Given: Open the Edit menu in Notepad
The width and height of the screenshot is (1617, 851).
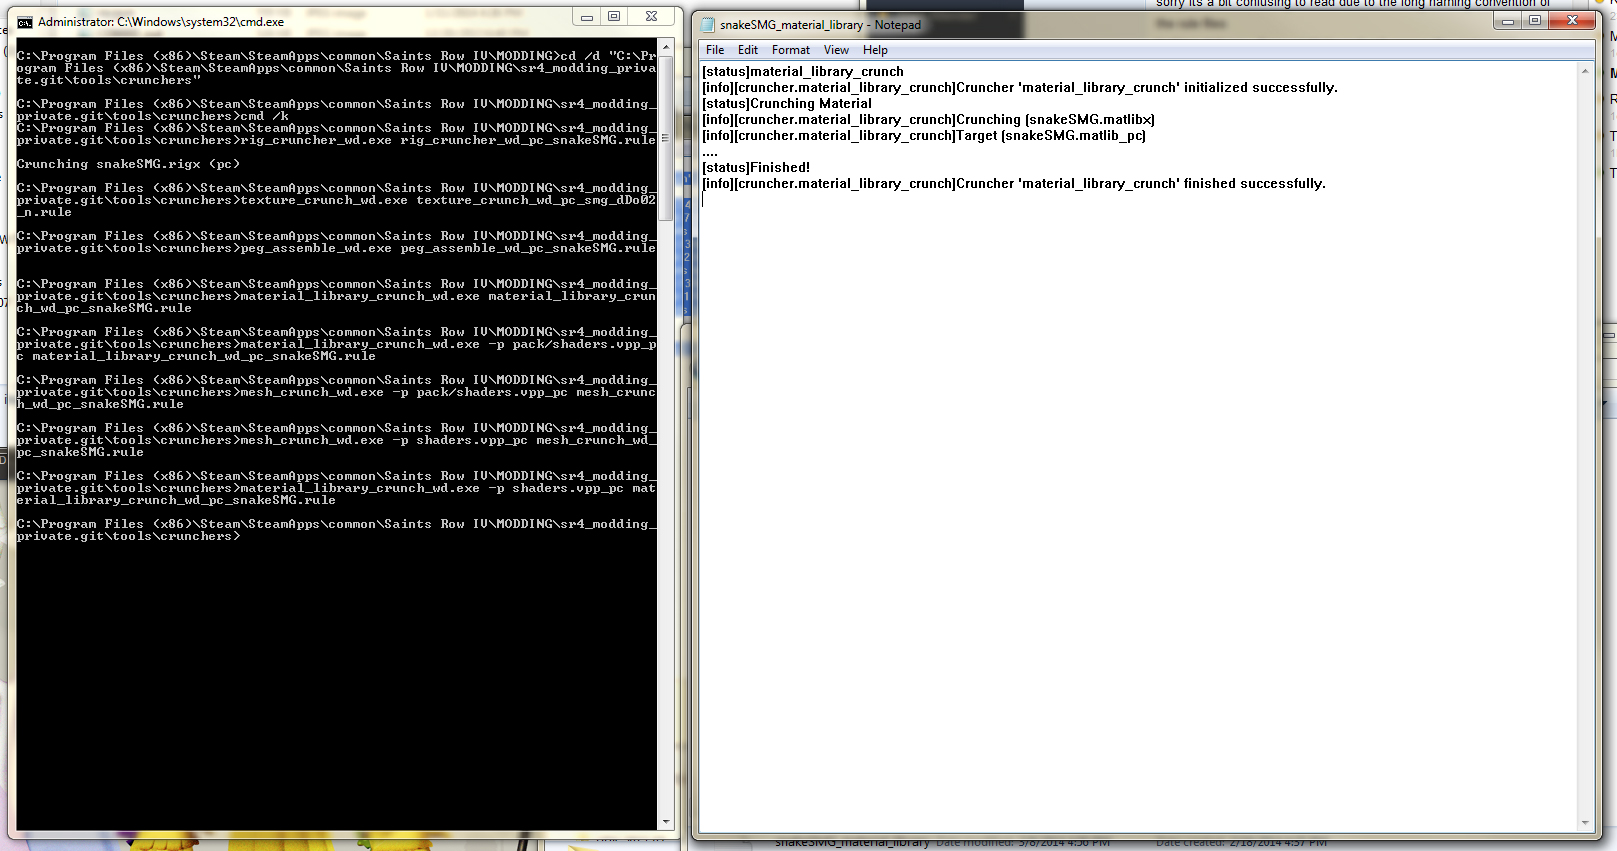Looking at the screenshot, I should [x=748, y=50].
